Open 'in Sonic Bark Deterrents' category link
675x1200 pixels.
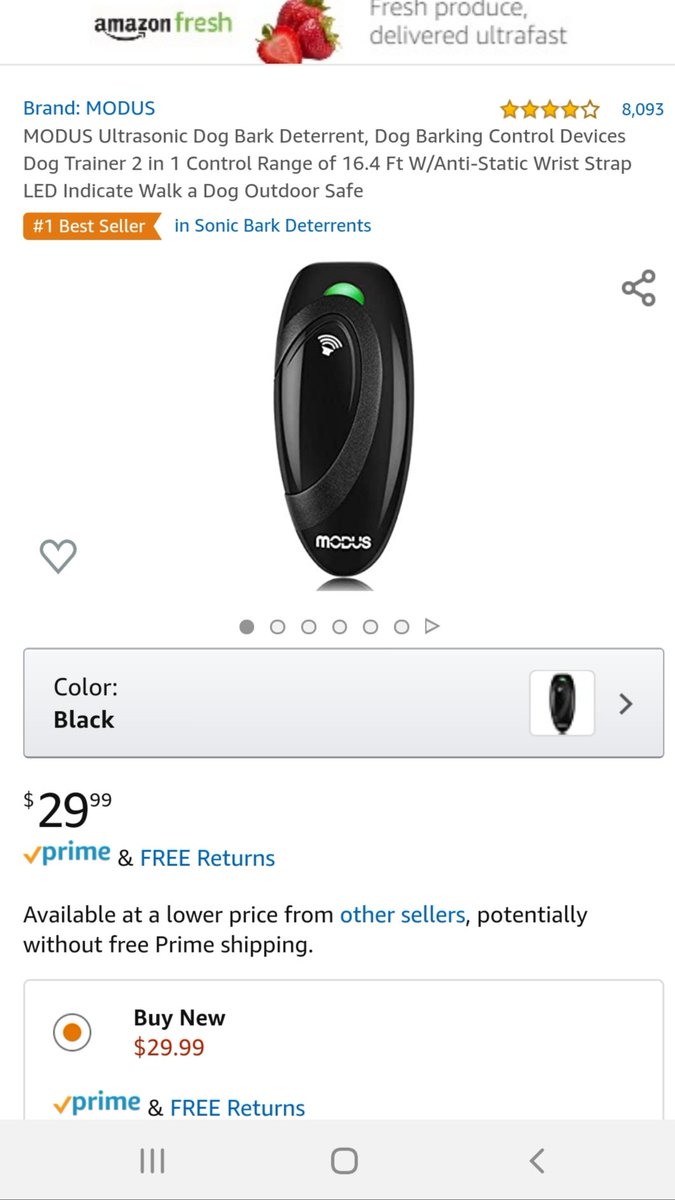pyautogui.click(x=273, y=226)
